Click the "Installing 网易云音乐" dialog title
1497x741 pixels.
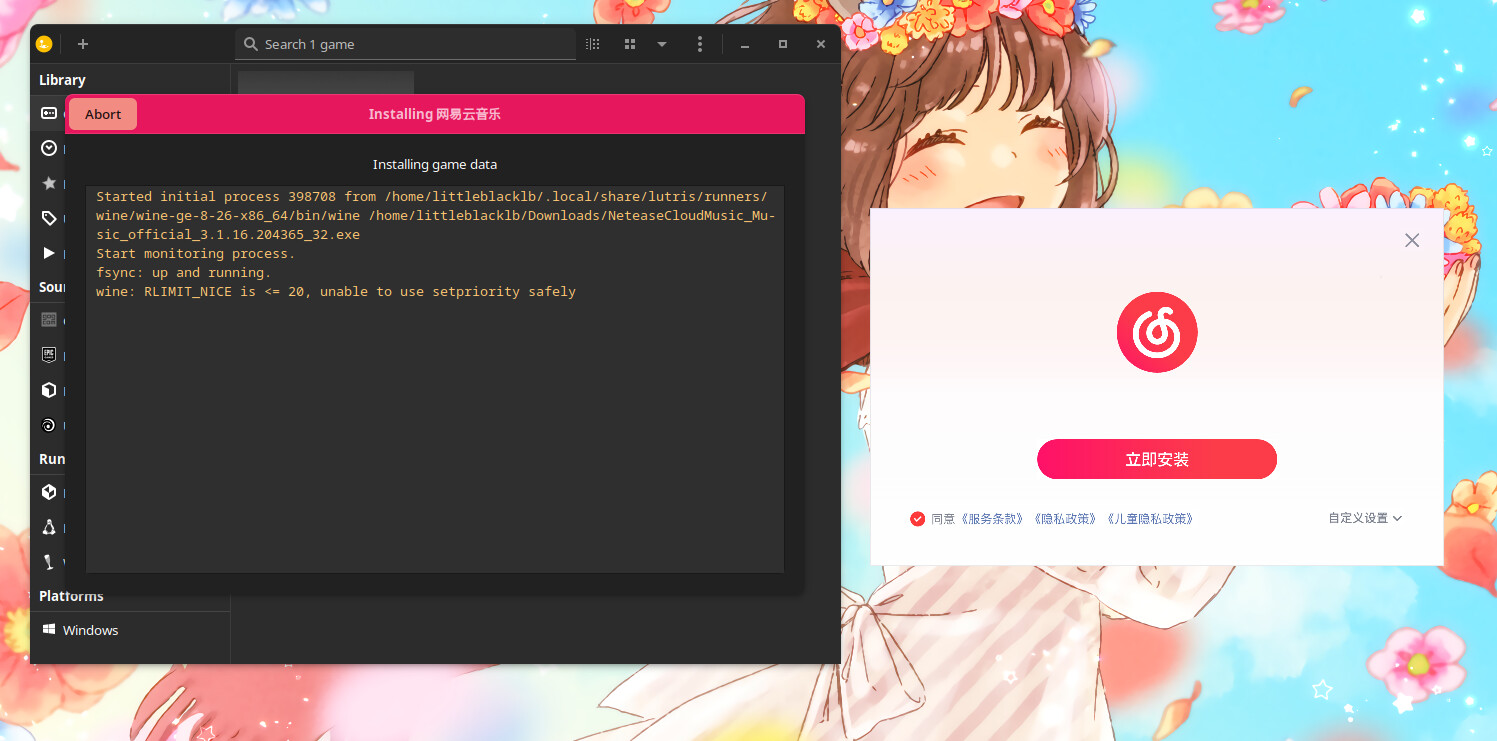point(434,114)
